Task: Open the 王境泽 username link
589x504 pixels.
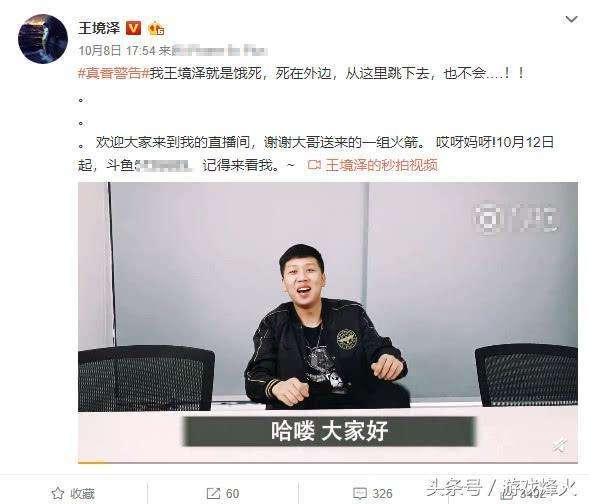Action: coord(99,28)
